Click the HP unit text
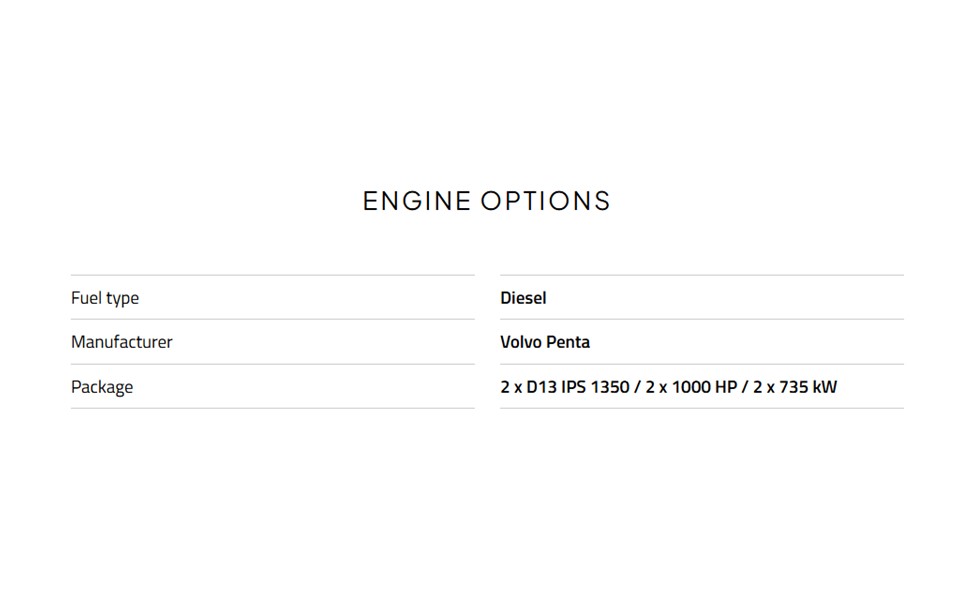Viewport: 980px width, 606px height. point(726,387)
